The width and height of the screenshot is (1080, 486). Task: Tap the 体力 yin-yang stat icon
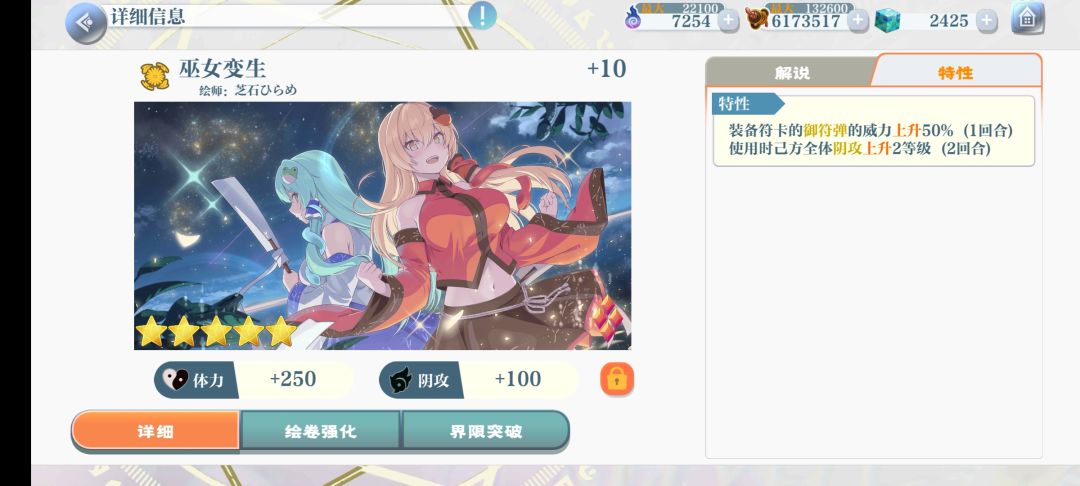click(x=175, y=379)
